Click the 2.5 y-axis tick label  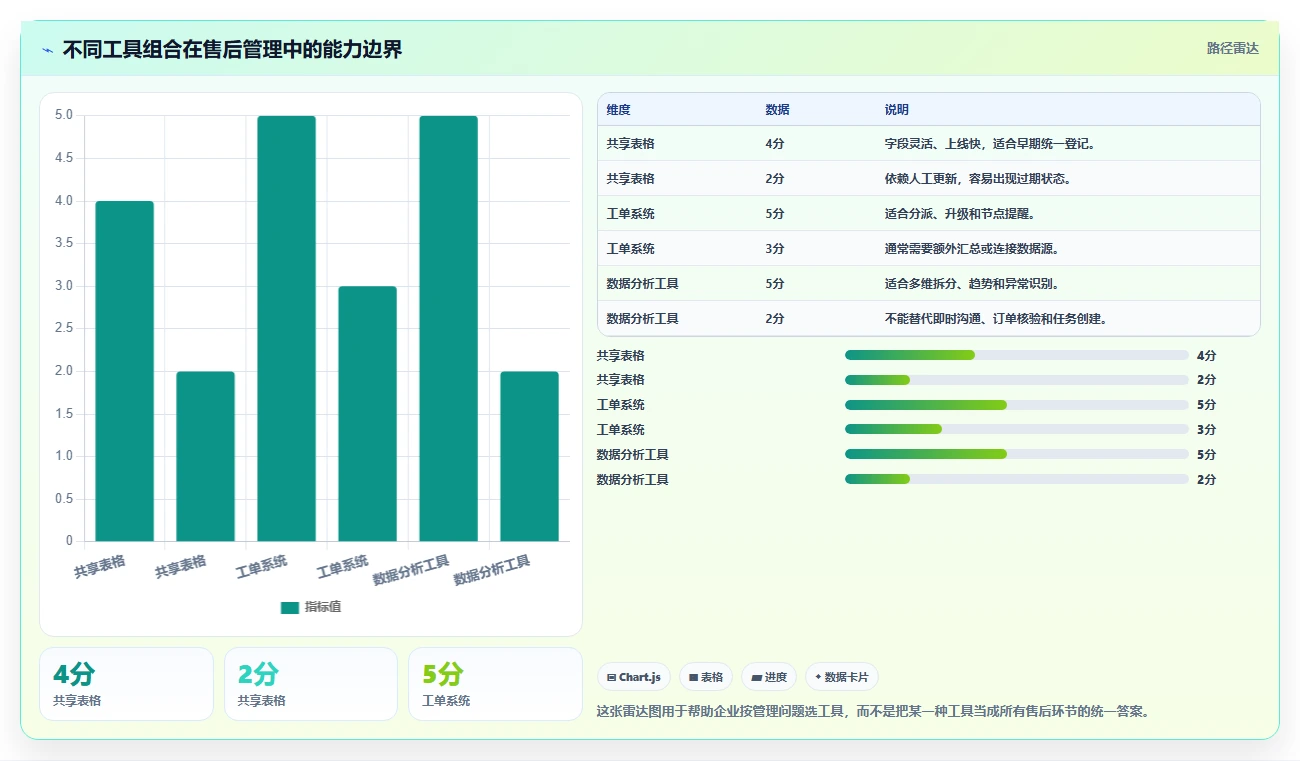pos(63,328)
